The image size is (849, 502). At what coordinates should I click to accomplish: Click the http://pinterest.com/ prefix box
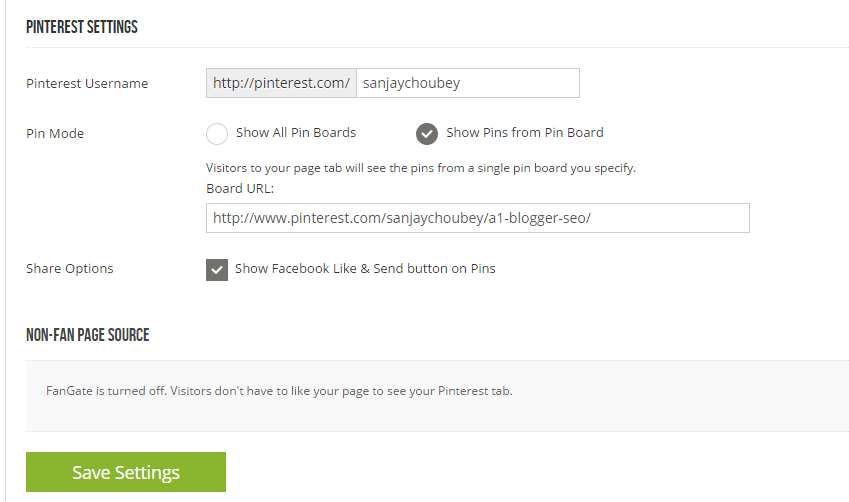click(281, 83)
